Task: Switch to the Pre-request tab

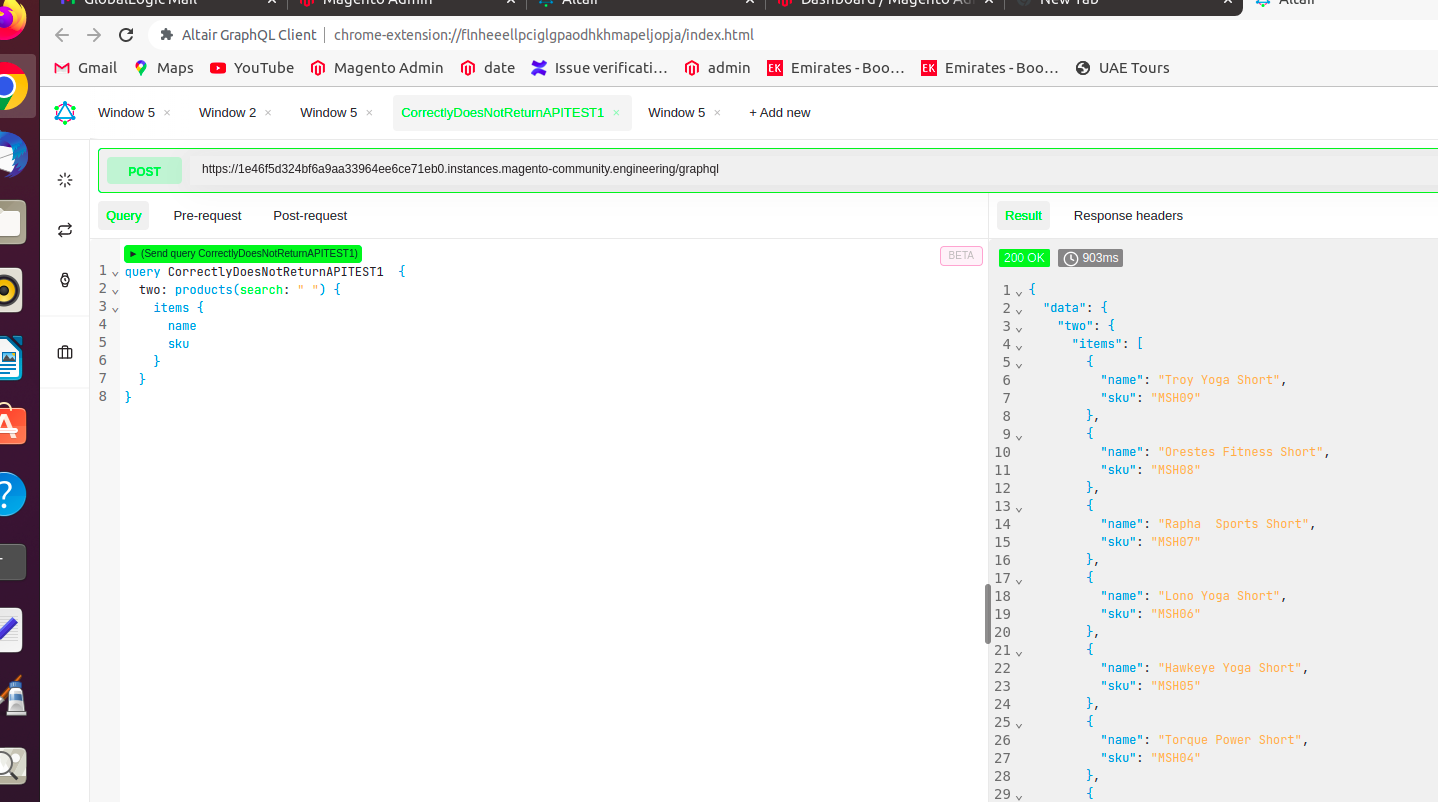Action: 207,215
